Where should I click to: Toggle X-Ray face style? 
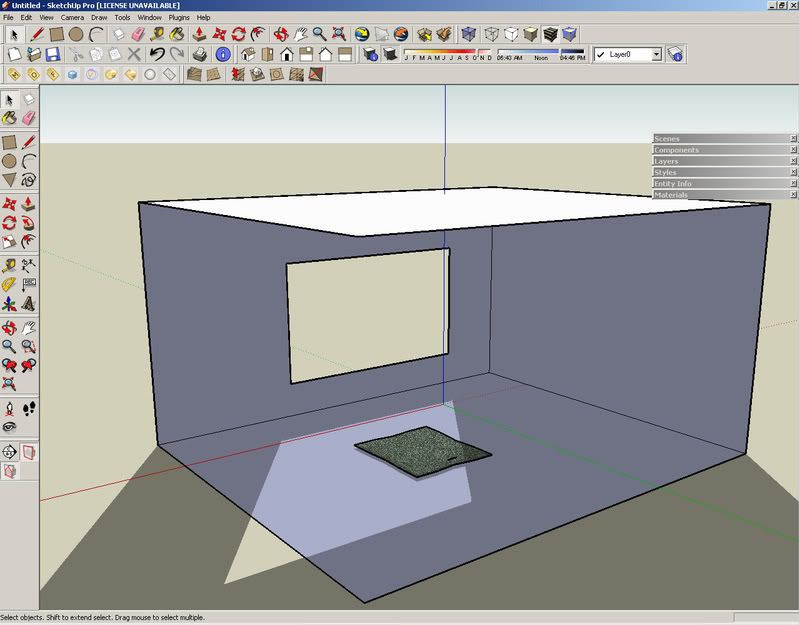click(468, 34)
